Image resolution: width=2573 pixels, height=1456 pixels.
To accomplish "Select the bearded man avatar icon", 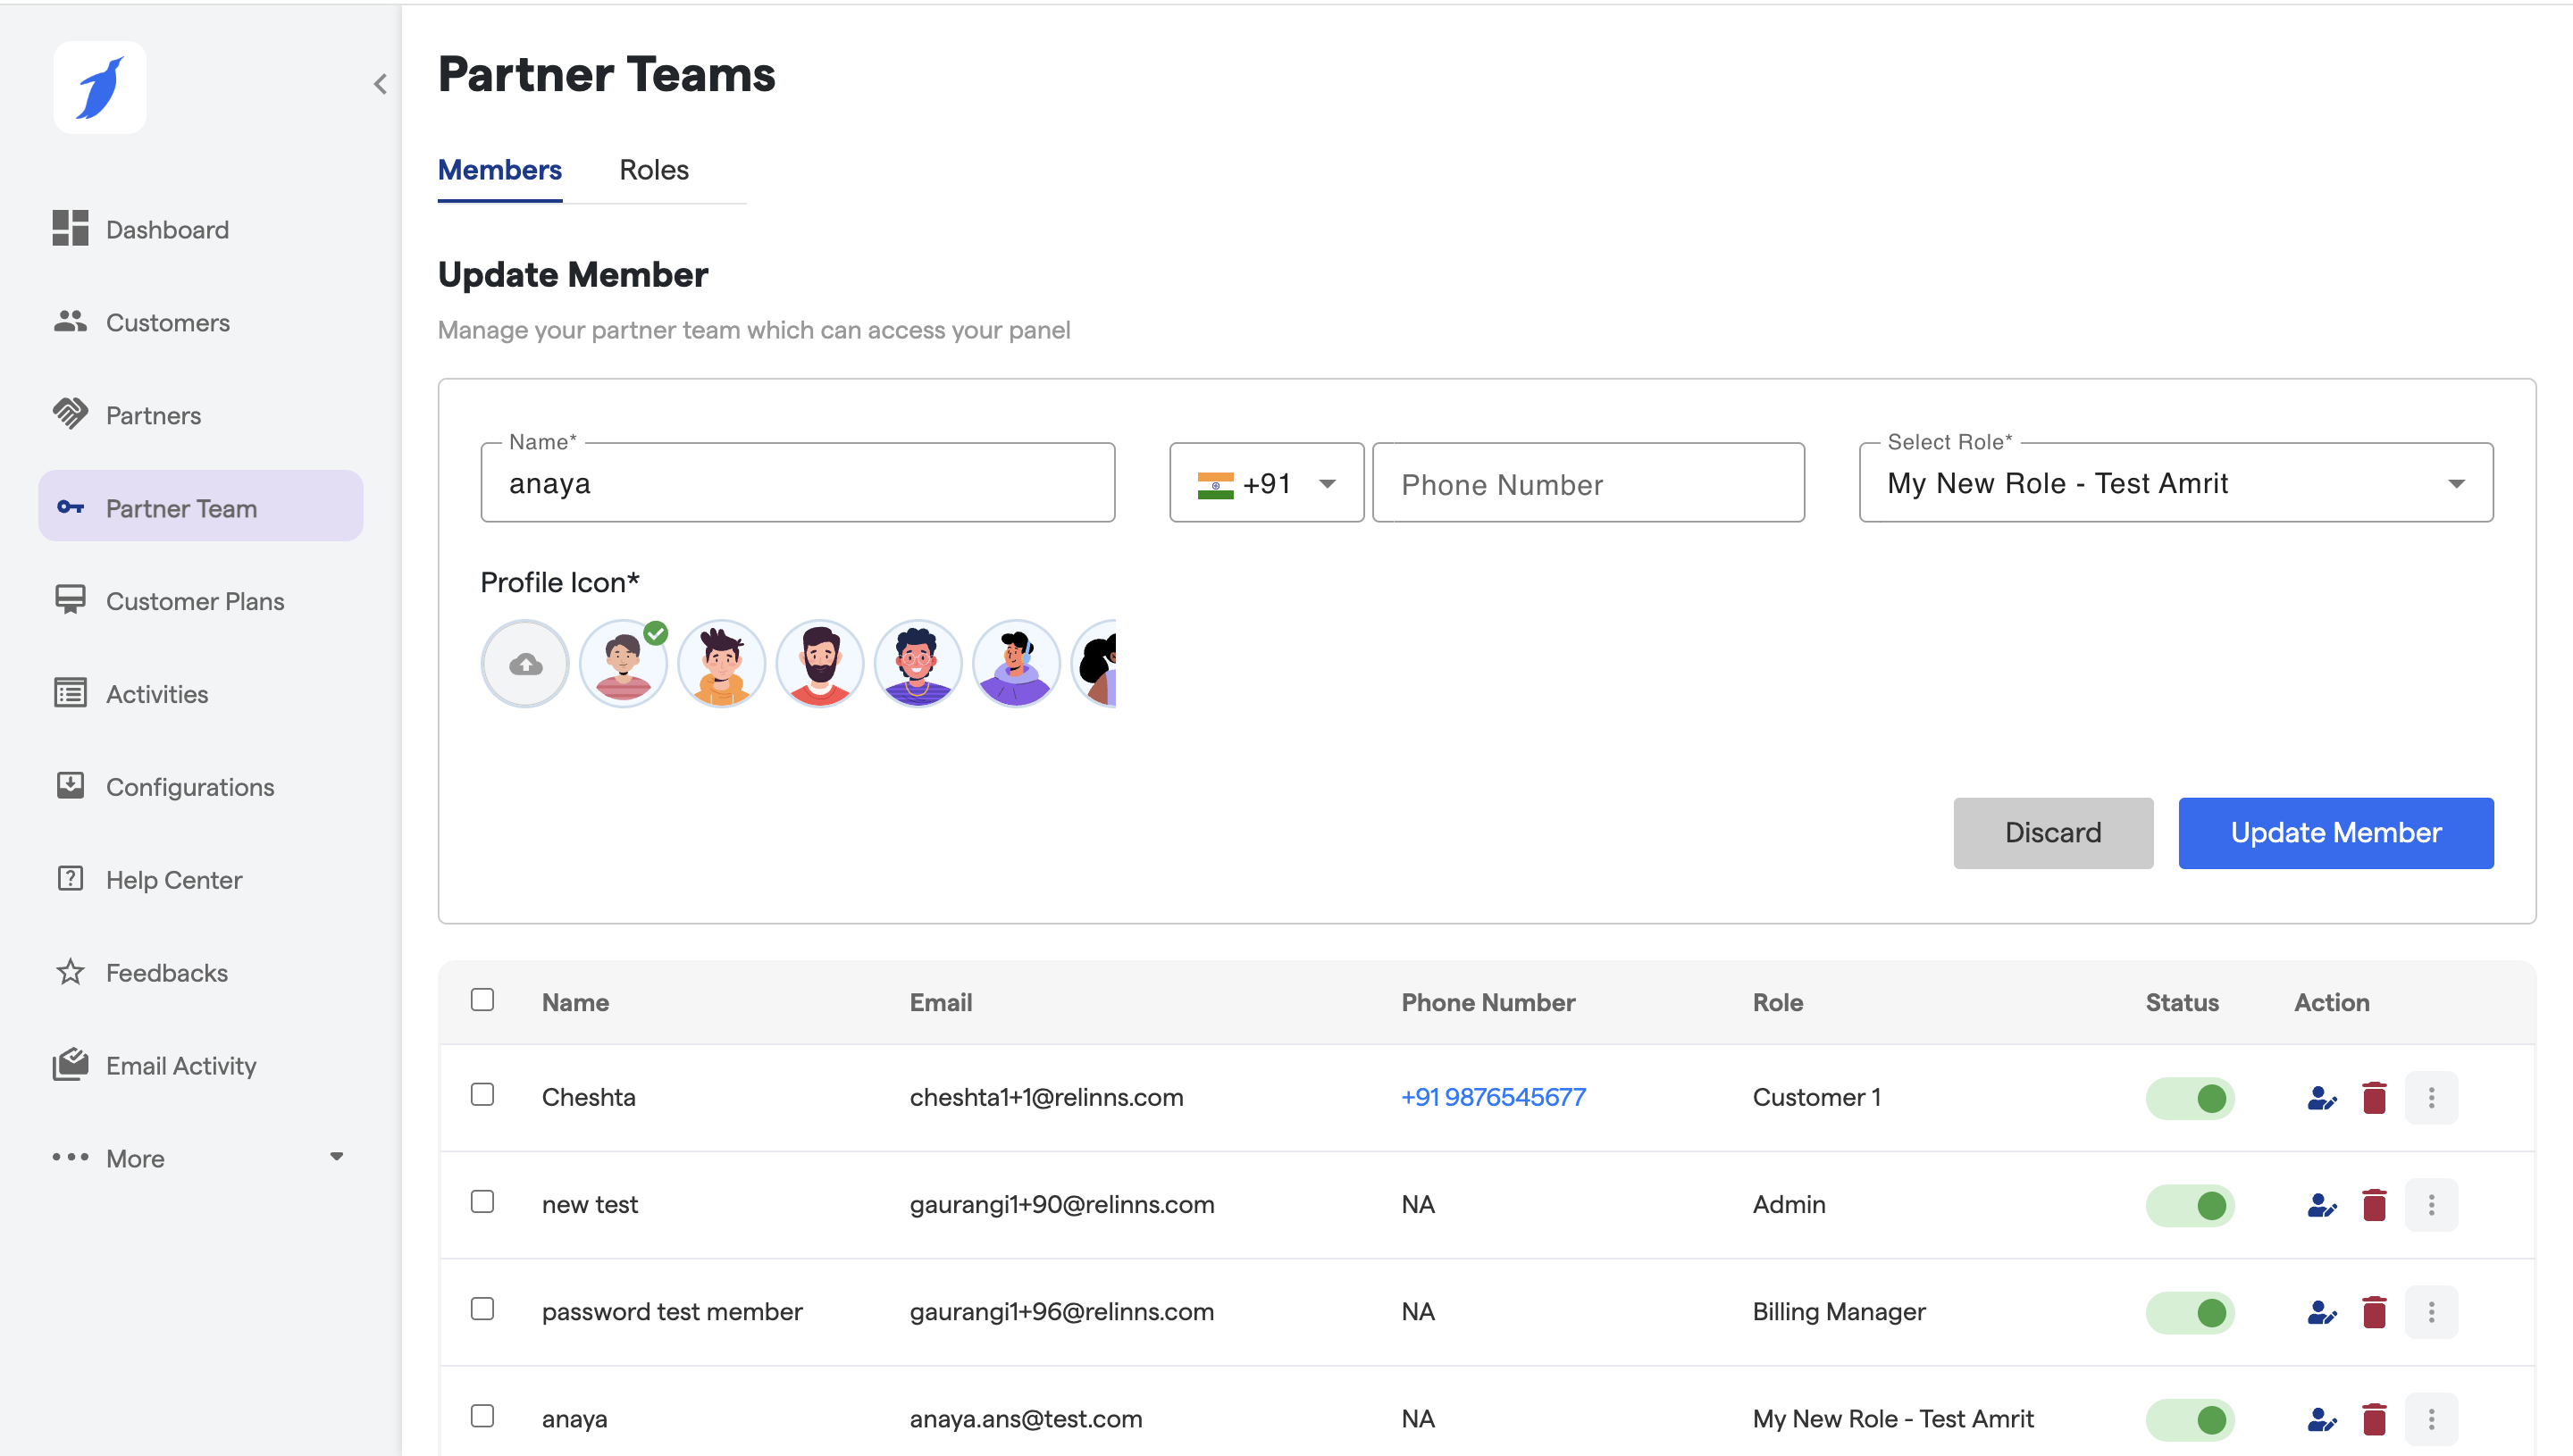I will coord(819,664).
